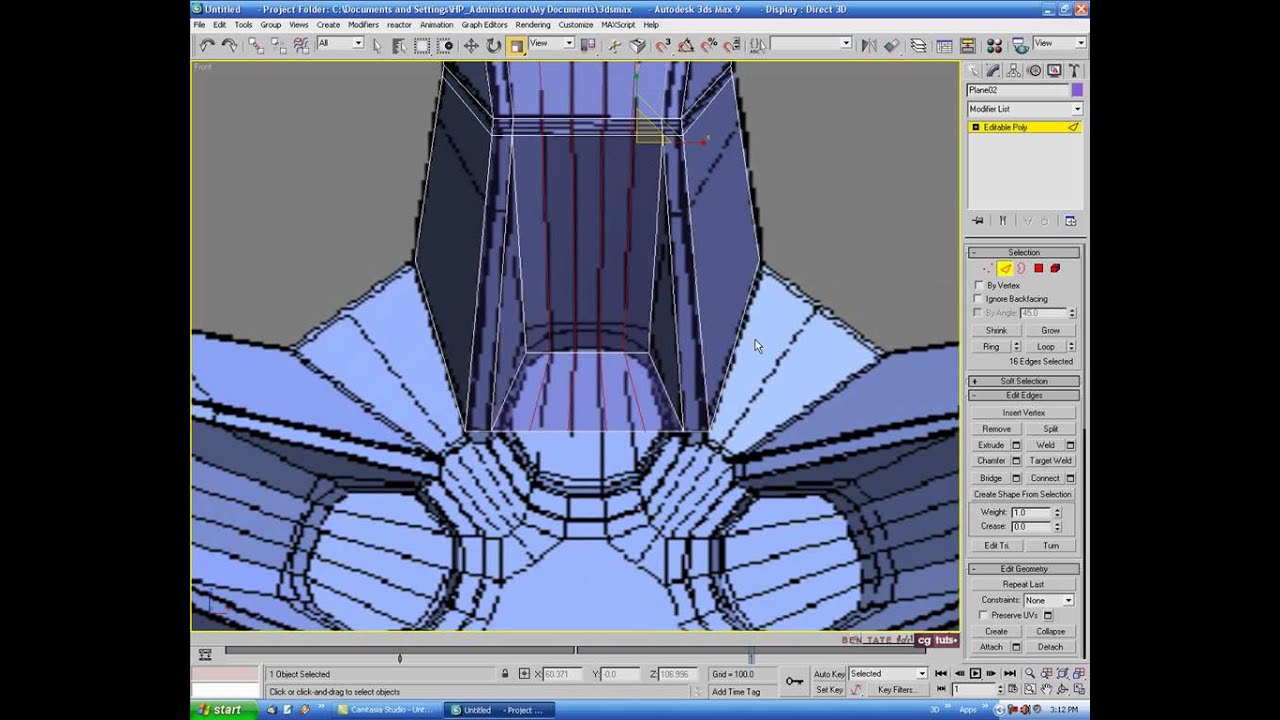The width and height of the screenshot is (1280, 720).
Task: Select Polygon sub-object level icon
Action: click(x=1038, y=268)
